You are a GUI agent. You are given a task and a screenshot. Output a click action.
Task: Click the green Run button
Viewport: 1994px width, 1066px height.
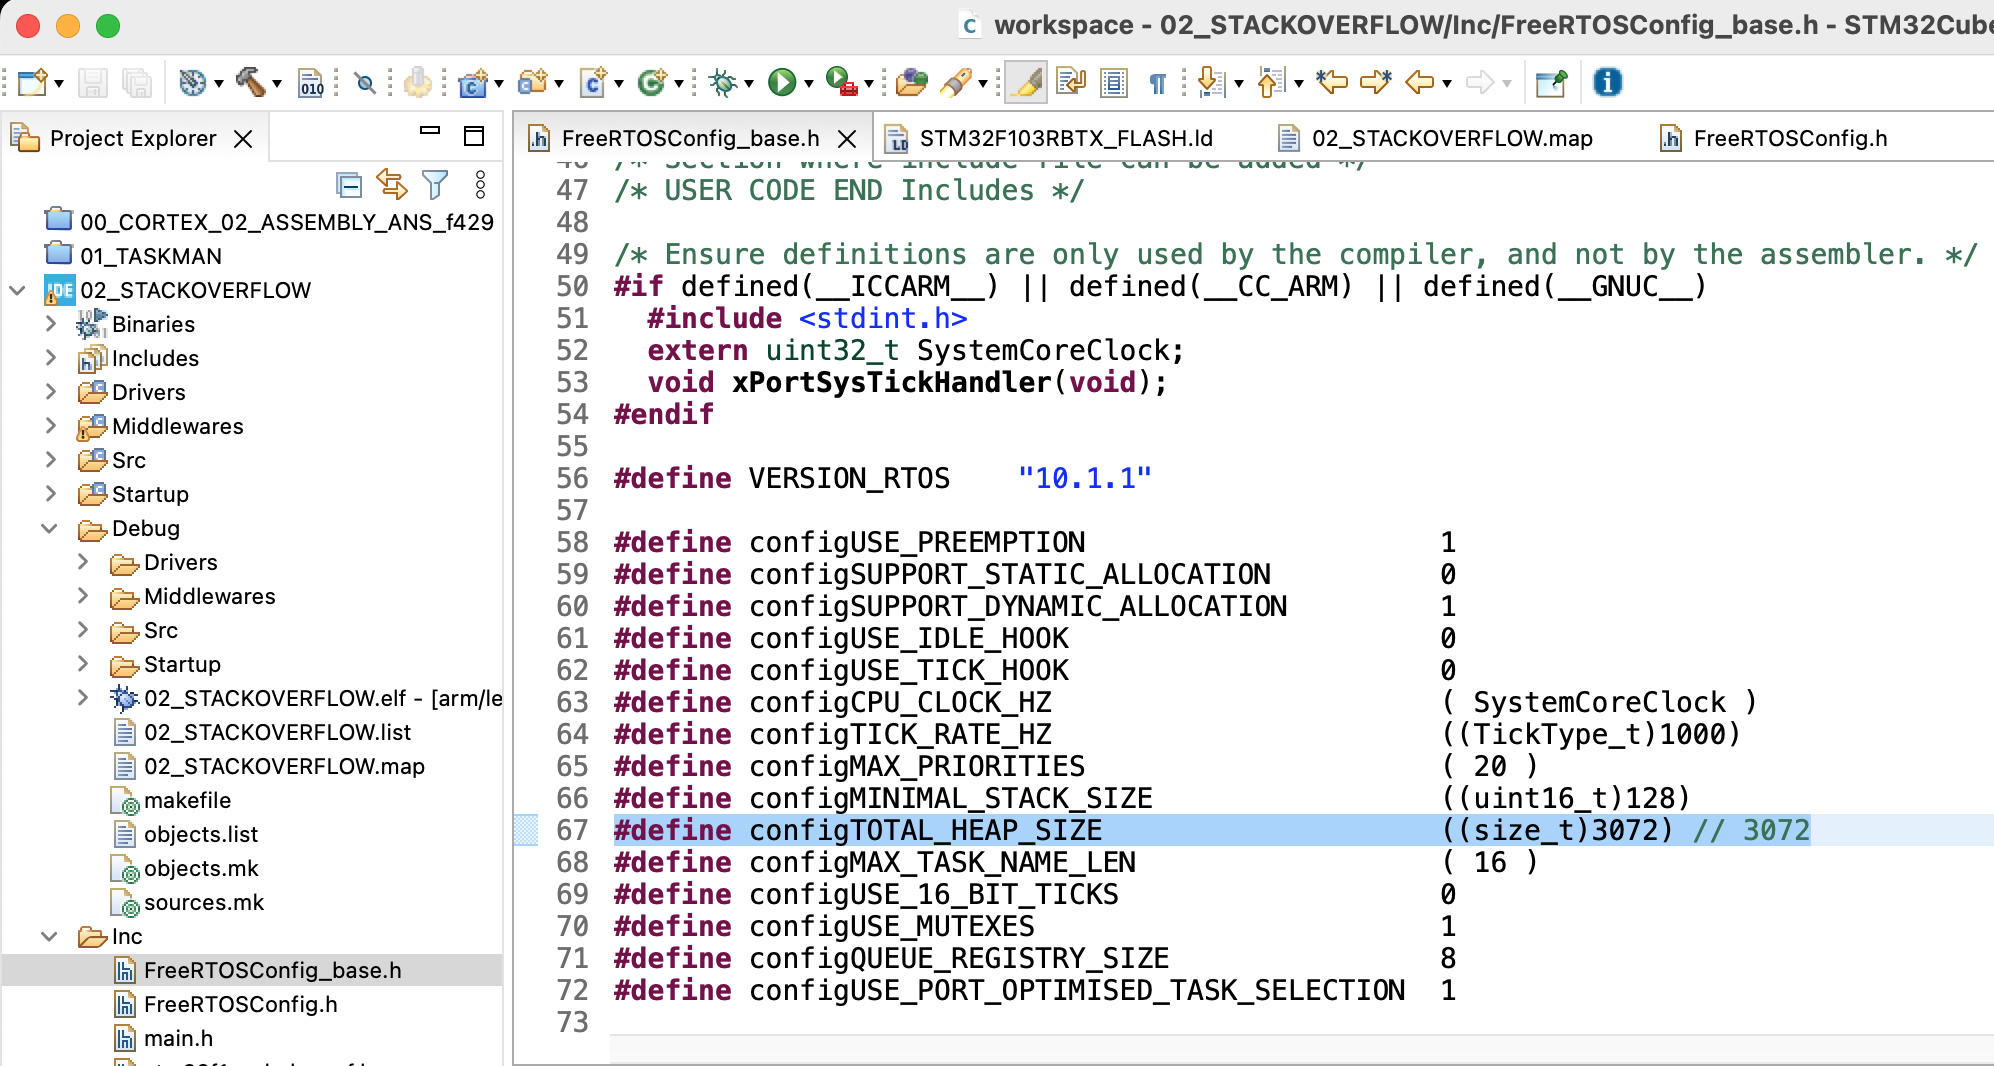pyautogui.click(x=782, y=82)
